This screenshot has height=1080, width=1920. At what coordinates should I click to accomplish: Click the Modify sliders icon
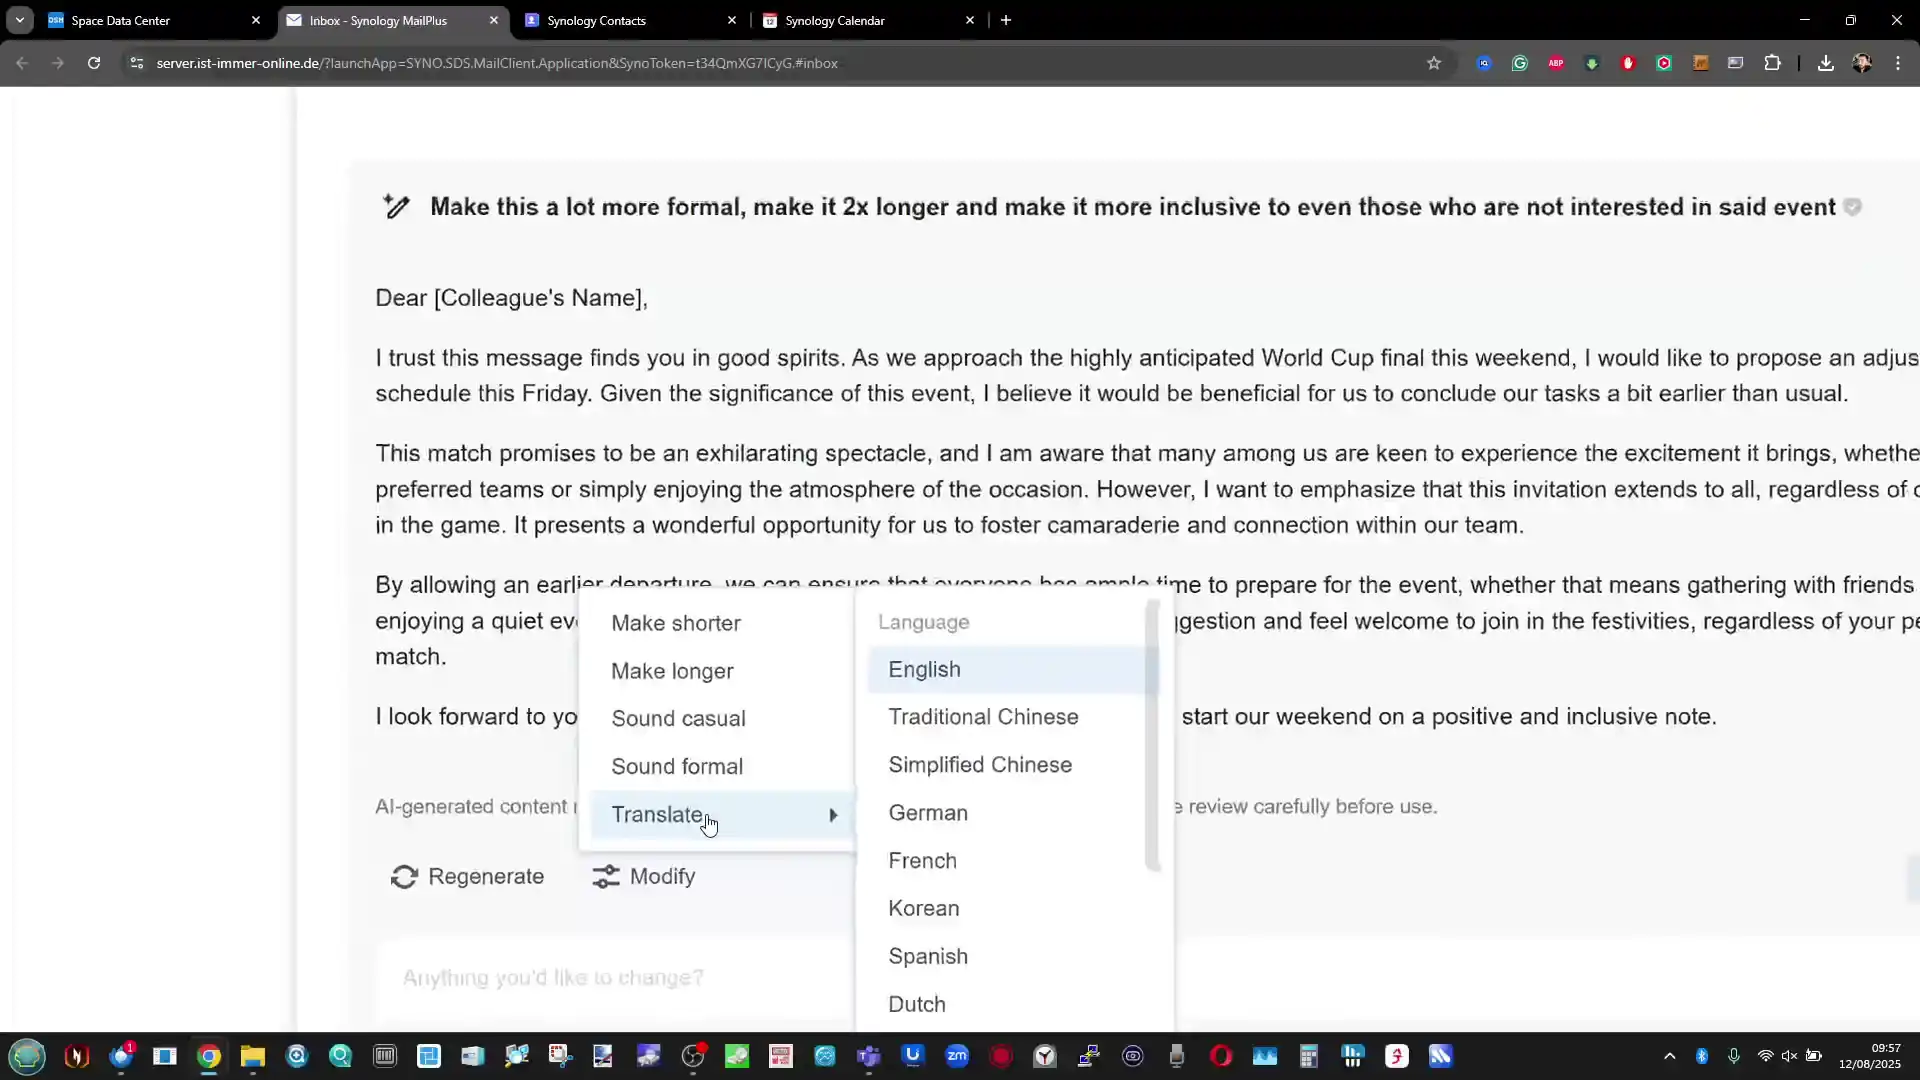[606, 877]
